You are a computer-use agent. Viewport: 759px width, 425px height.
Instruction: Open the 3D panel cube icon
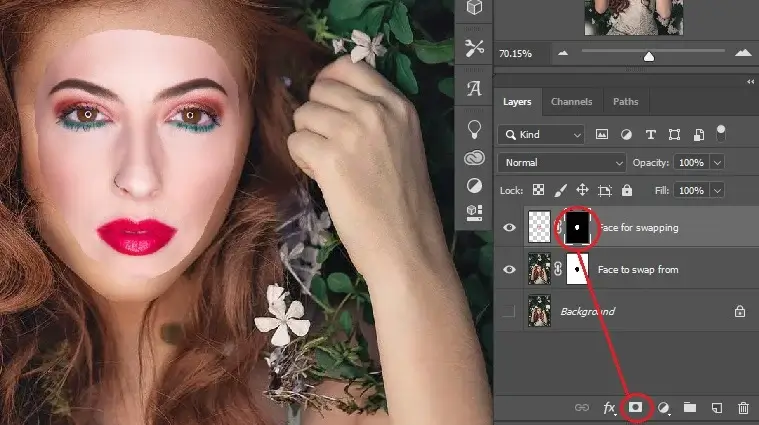pyautogui.click(x=474, y=7)
